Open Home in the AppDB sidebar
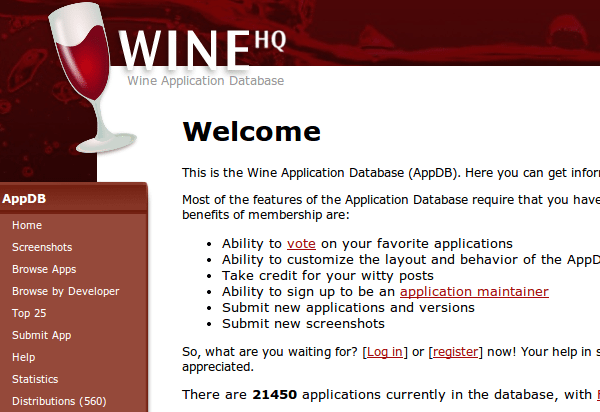The image size is (600, 412). coord(27,225)
